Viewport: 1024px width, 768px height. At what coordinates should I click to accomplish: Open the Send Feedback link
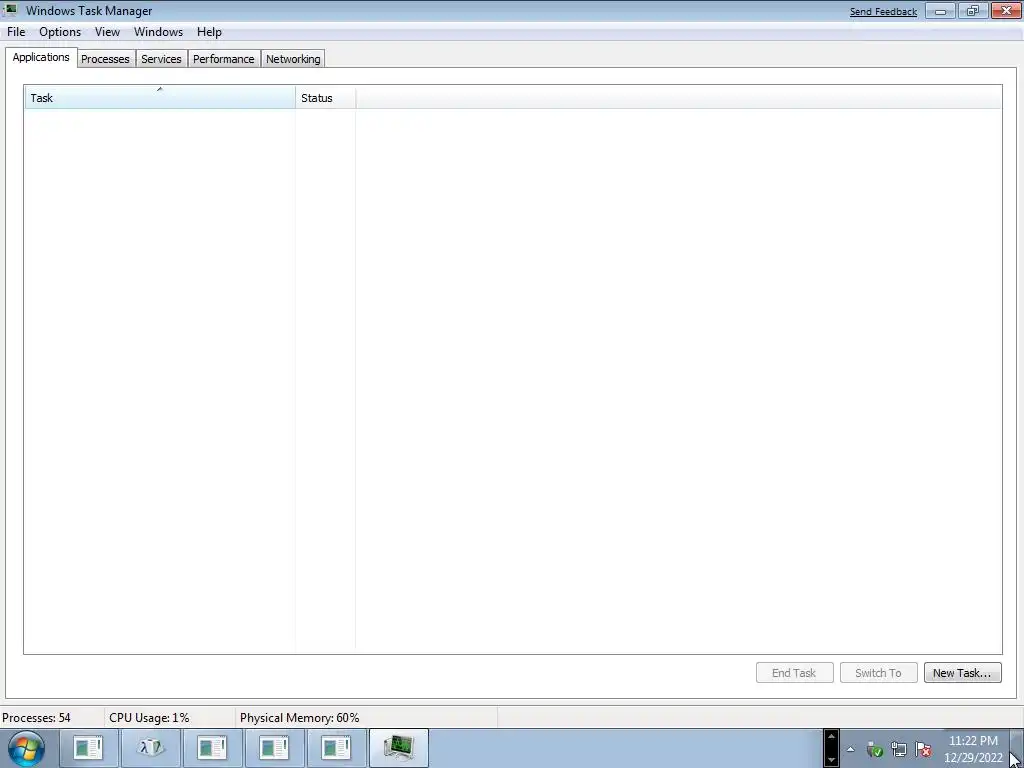(x=883, y=12)
